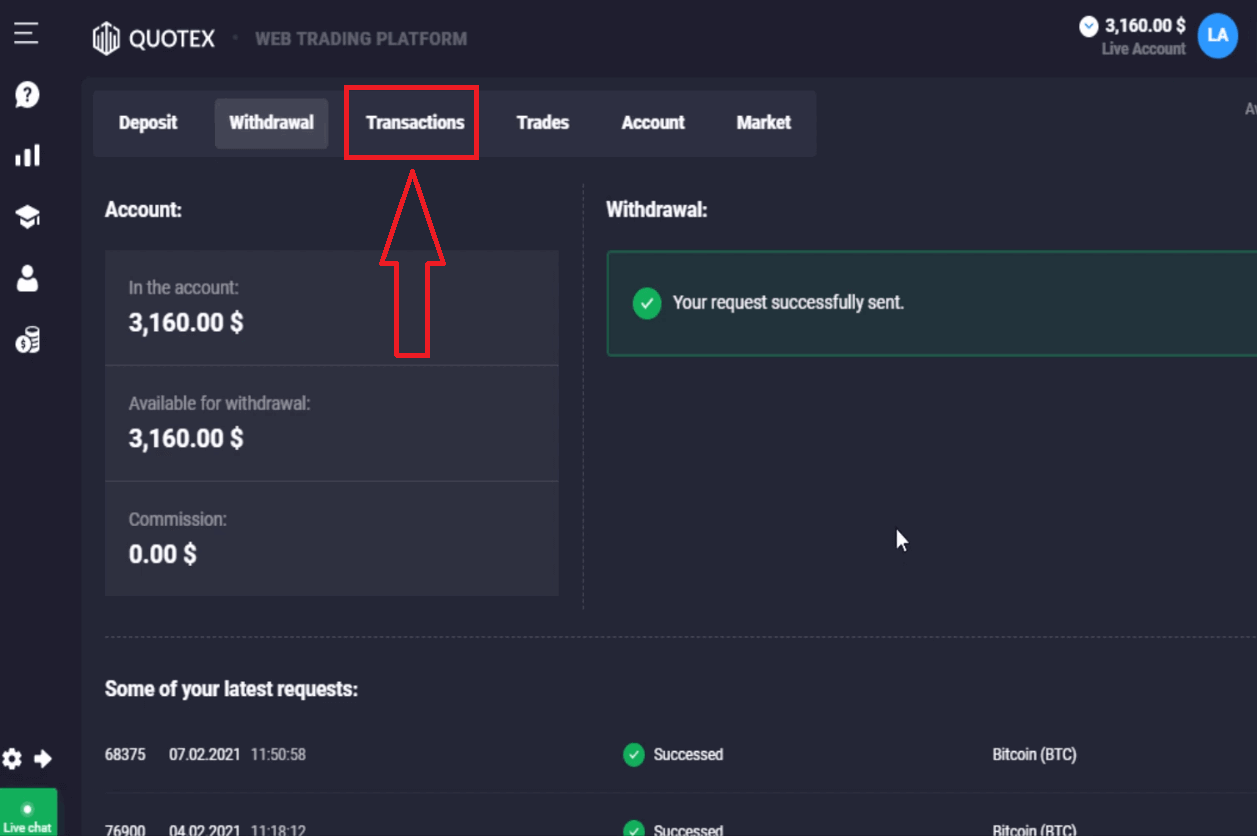The height and width of the screenshot is (836, 1257).
Task: Click the Quotex logo
Action: click(152, 37)
